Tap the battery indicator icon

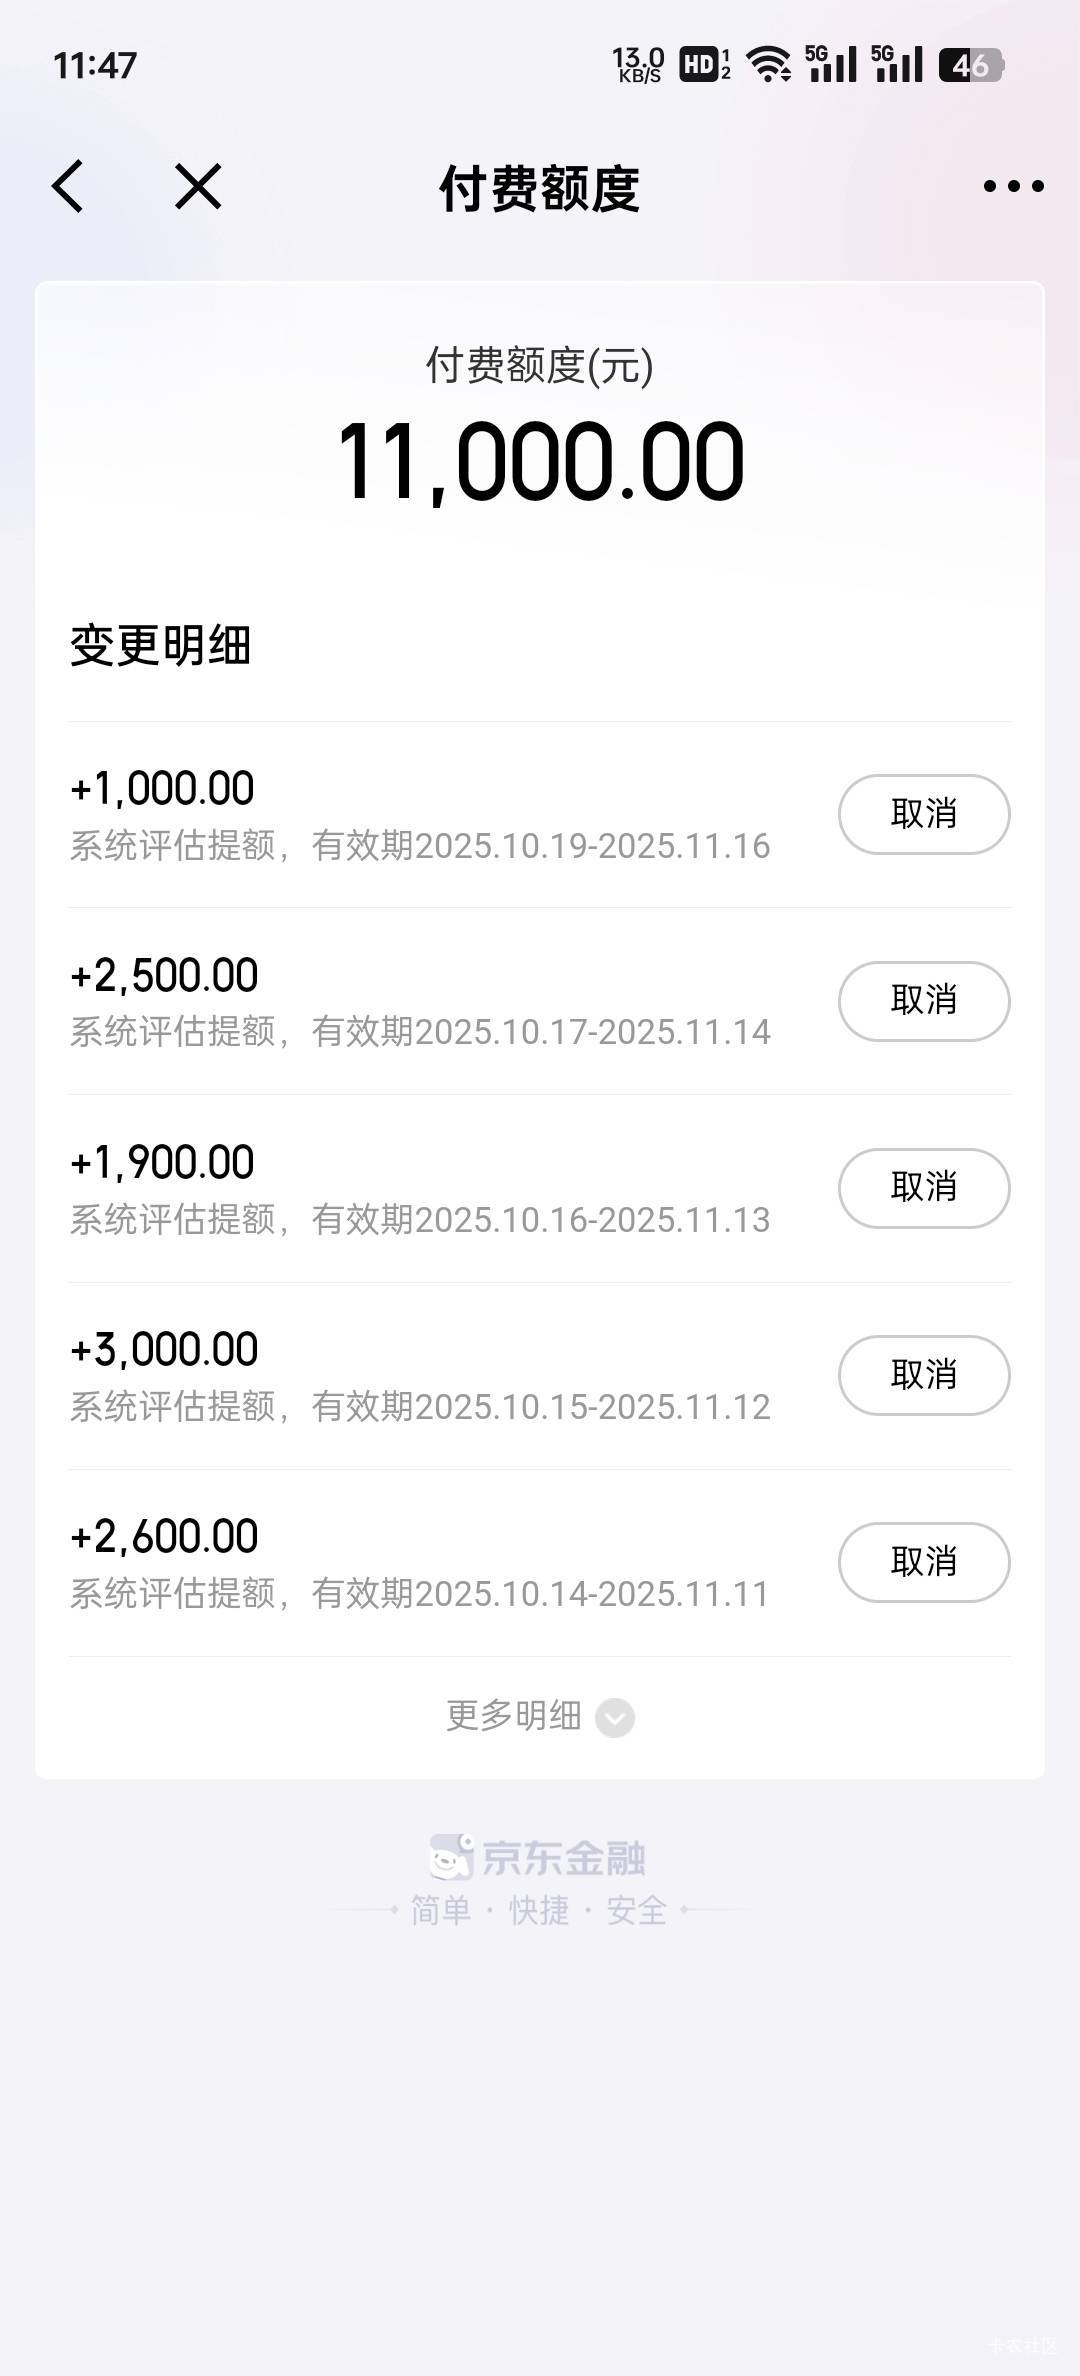[x=971, y=65]
